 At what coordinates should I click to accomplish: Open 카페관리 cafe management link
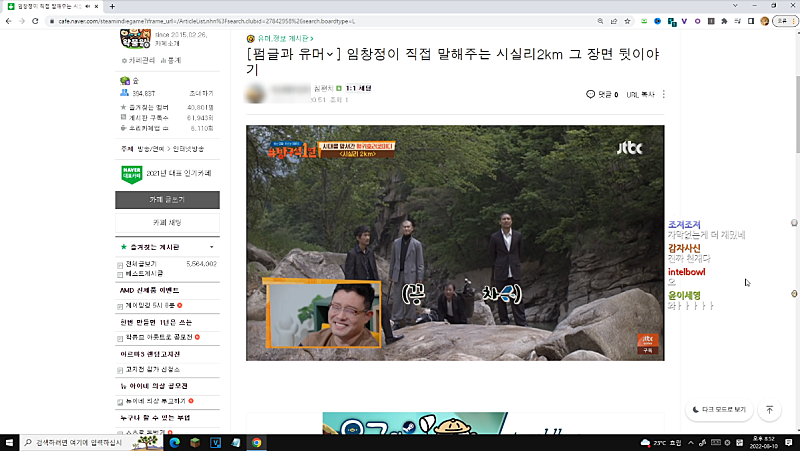(x=138, y=60)
